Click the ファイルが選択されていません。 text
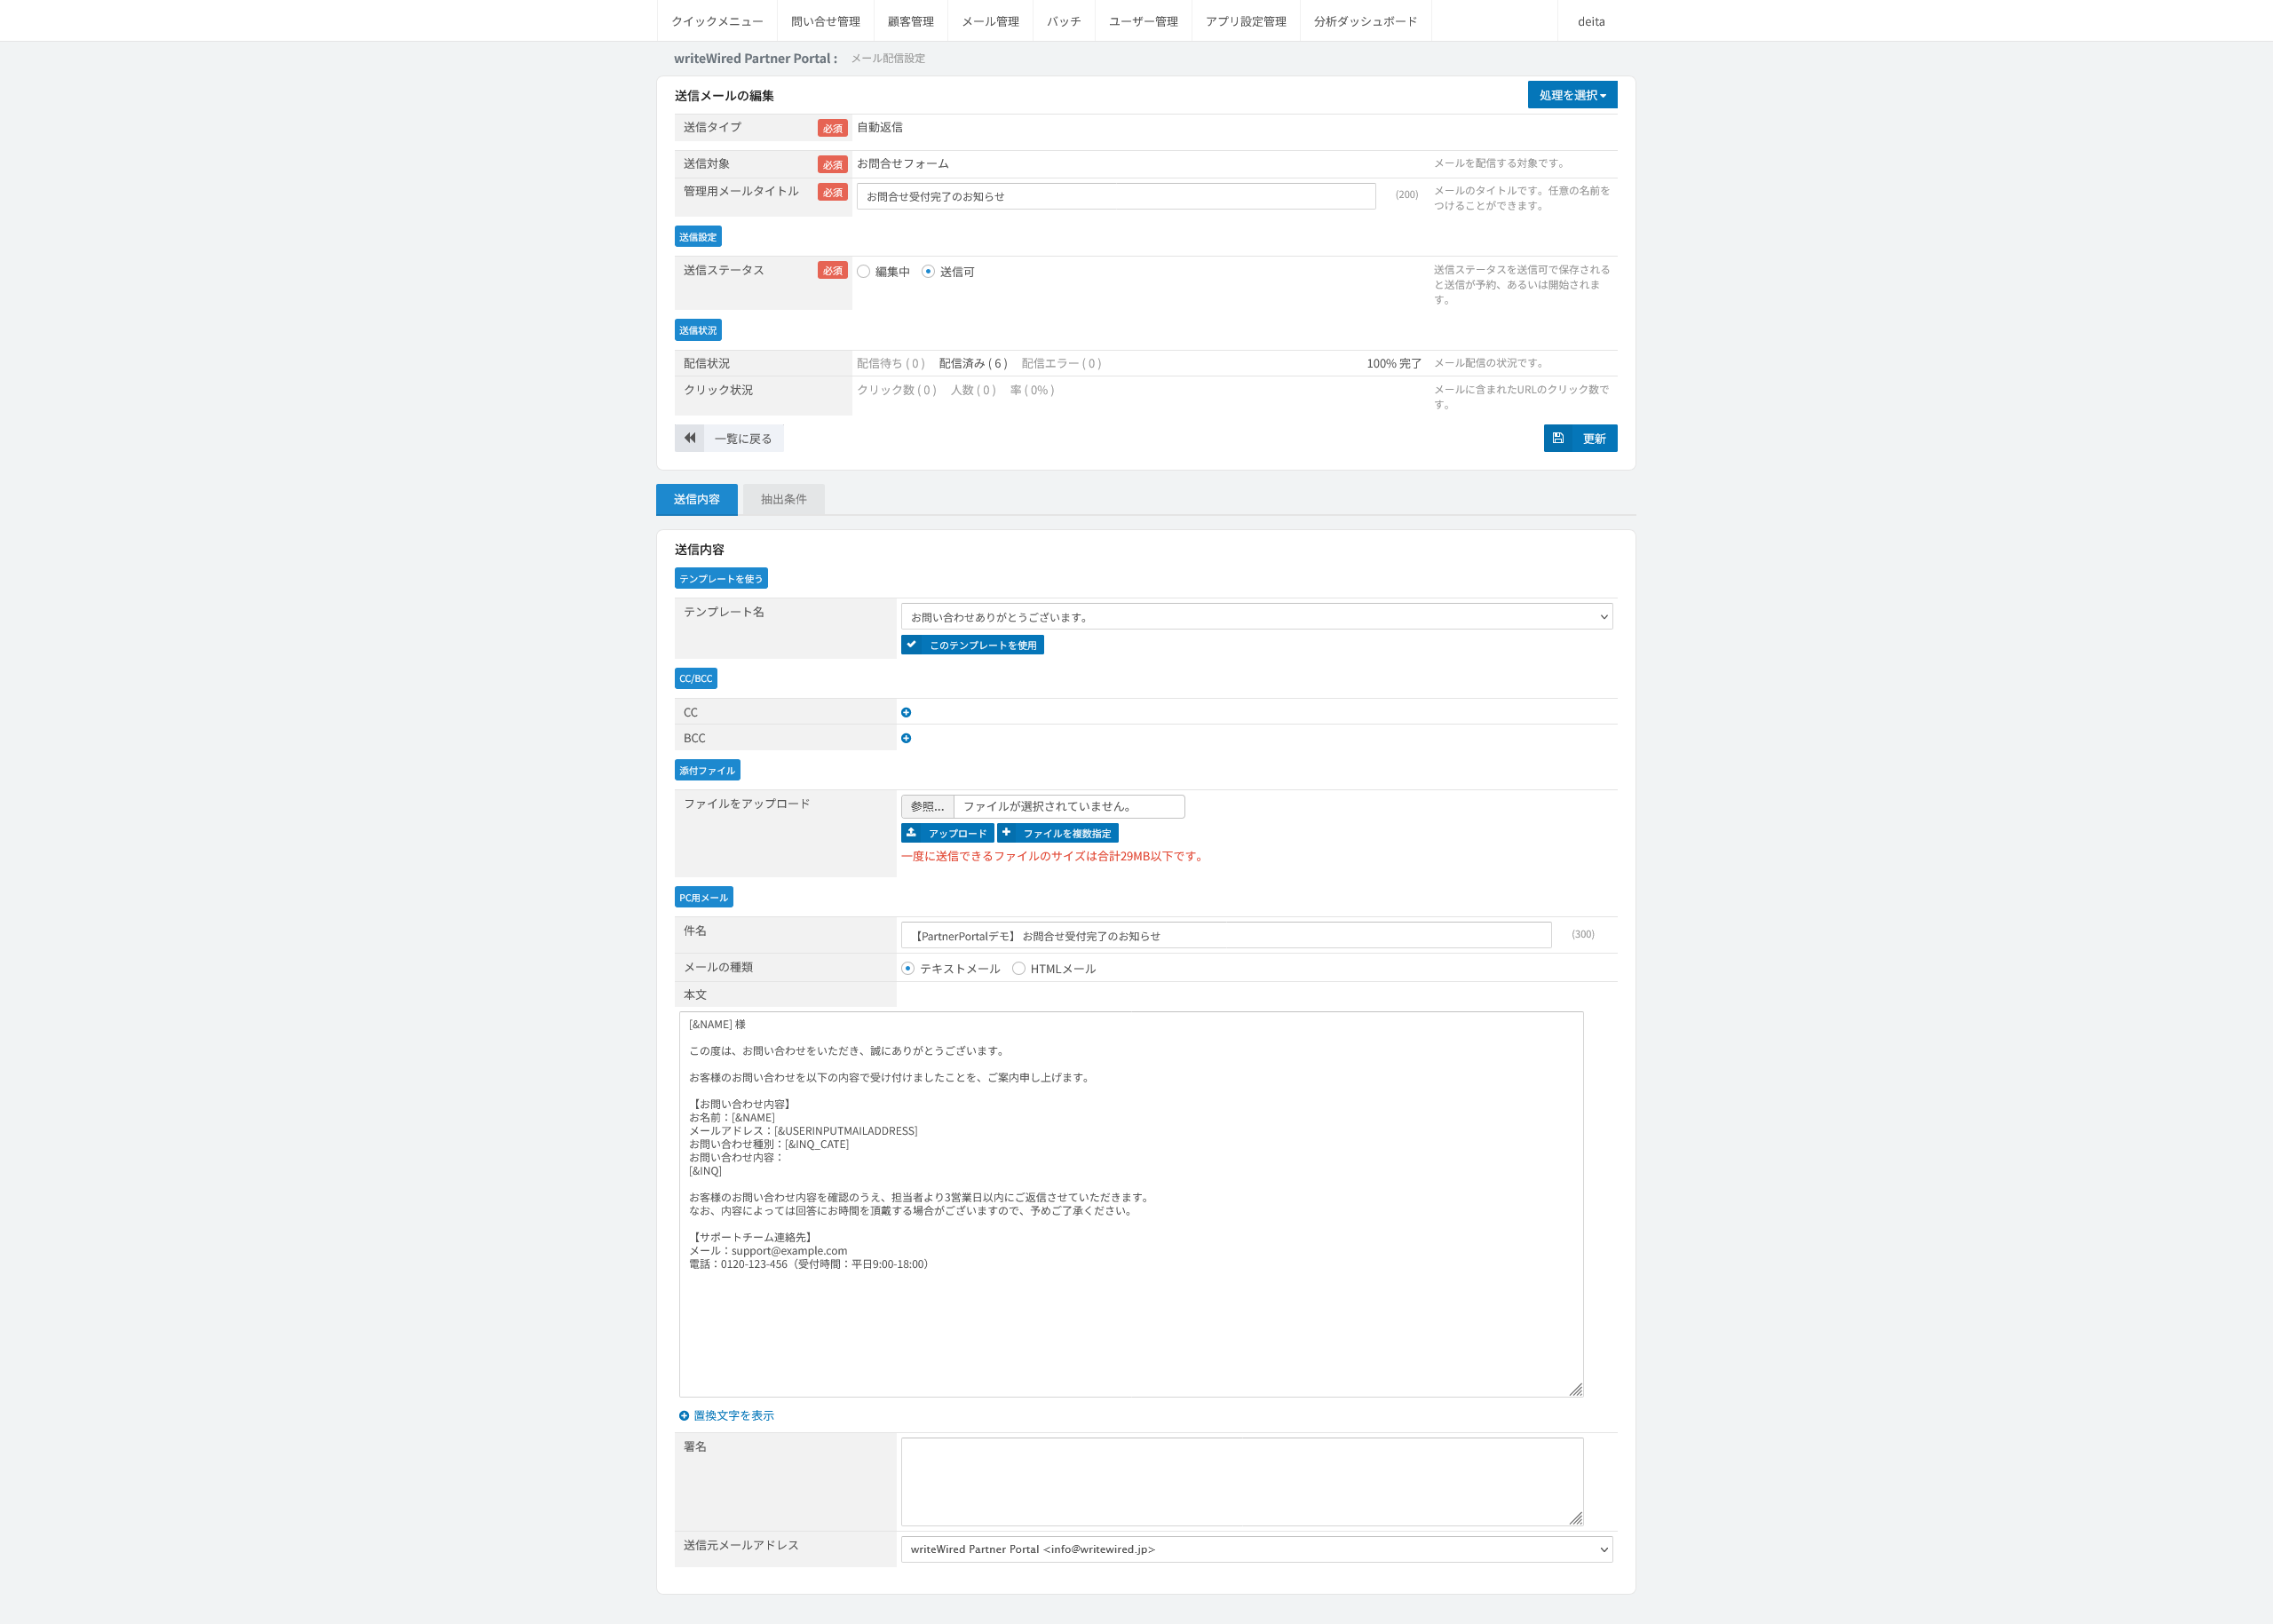2273x1624 pixels. click(x=1047, y=806)
